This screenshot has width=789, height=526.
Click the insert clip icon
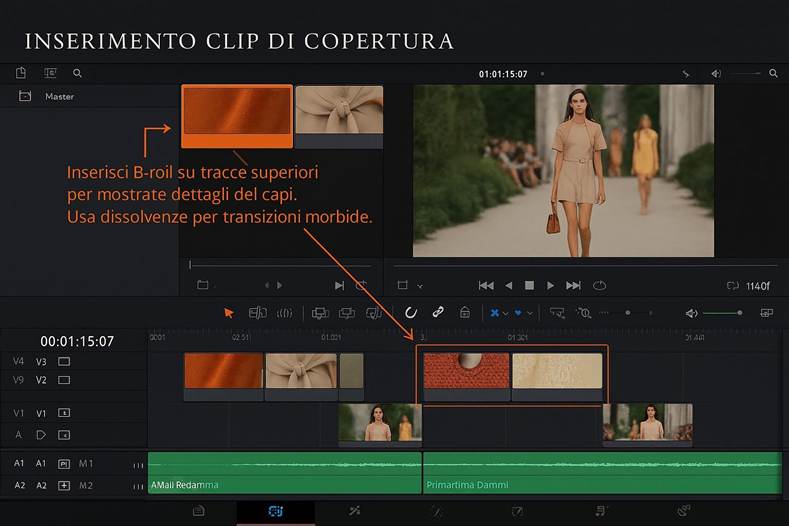point(320,313)
